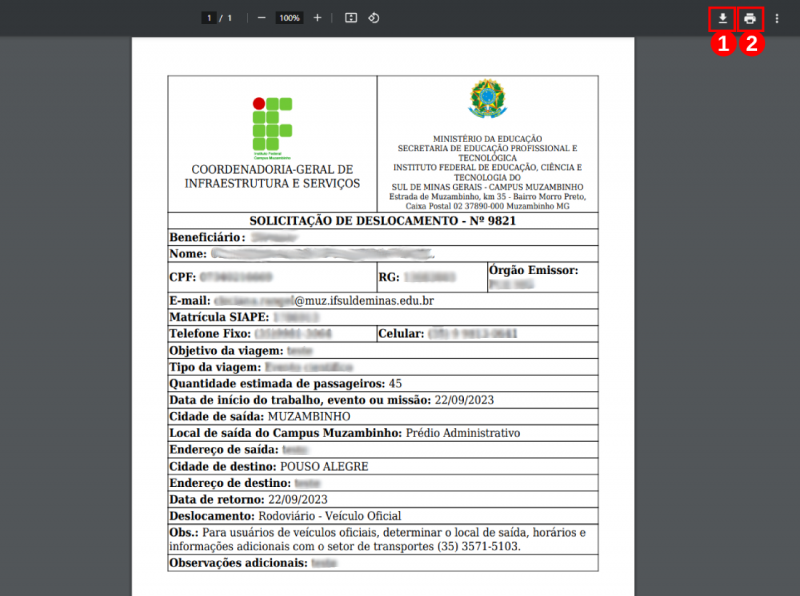Select the IF Sul de Minas logo

click(272, 128)
